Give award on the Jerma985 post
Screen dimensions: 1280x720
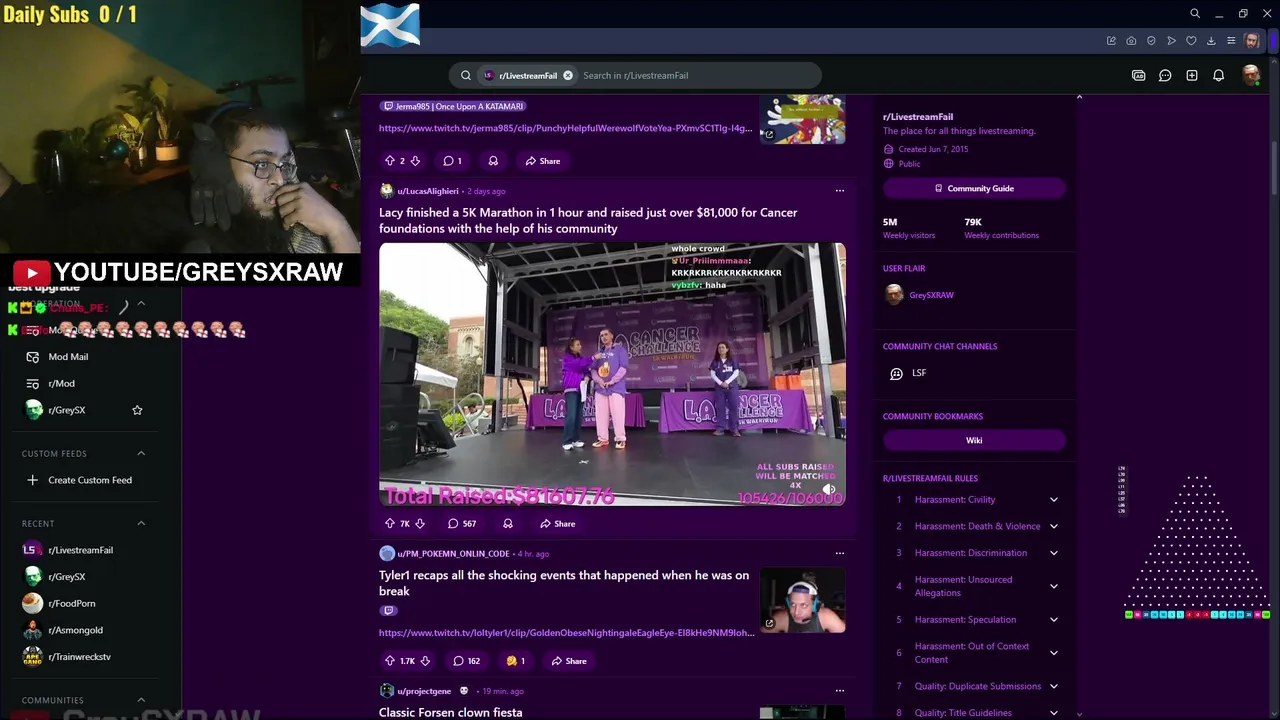point(493,161)
